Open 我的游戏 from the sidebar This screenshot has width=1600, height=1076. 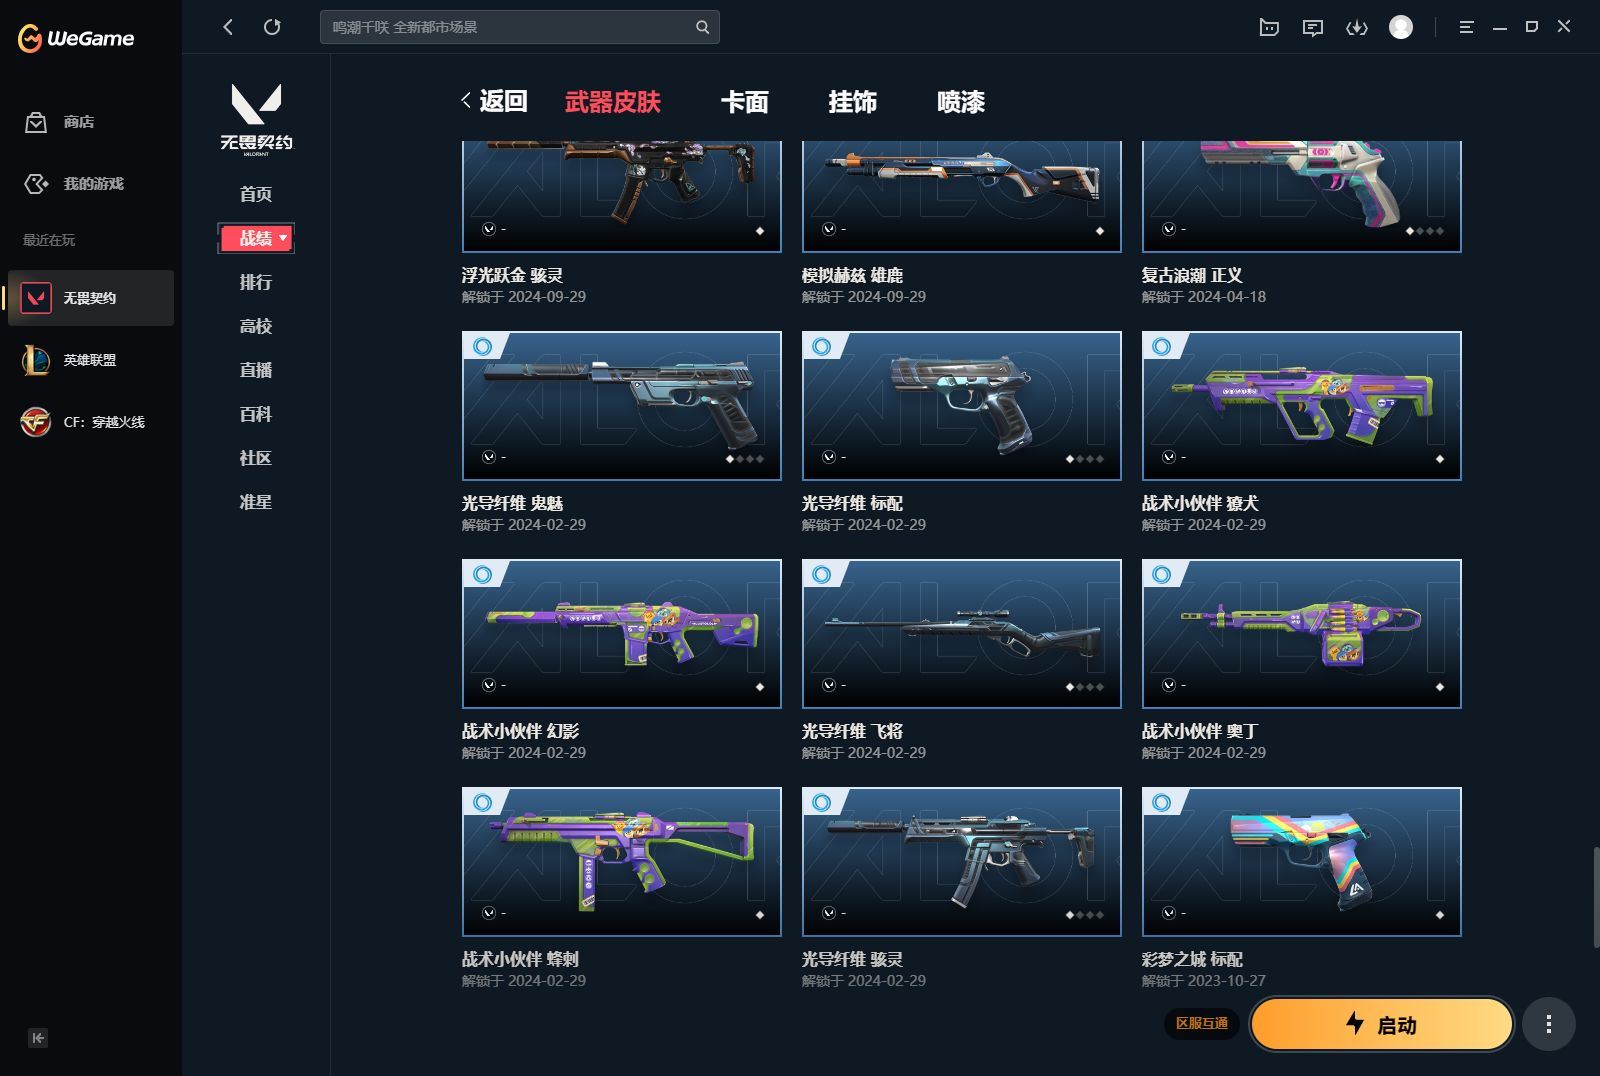pos(36,184)
